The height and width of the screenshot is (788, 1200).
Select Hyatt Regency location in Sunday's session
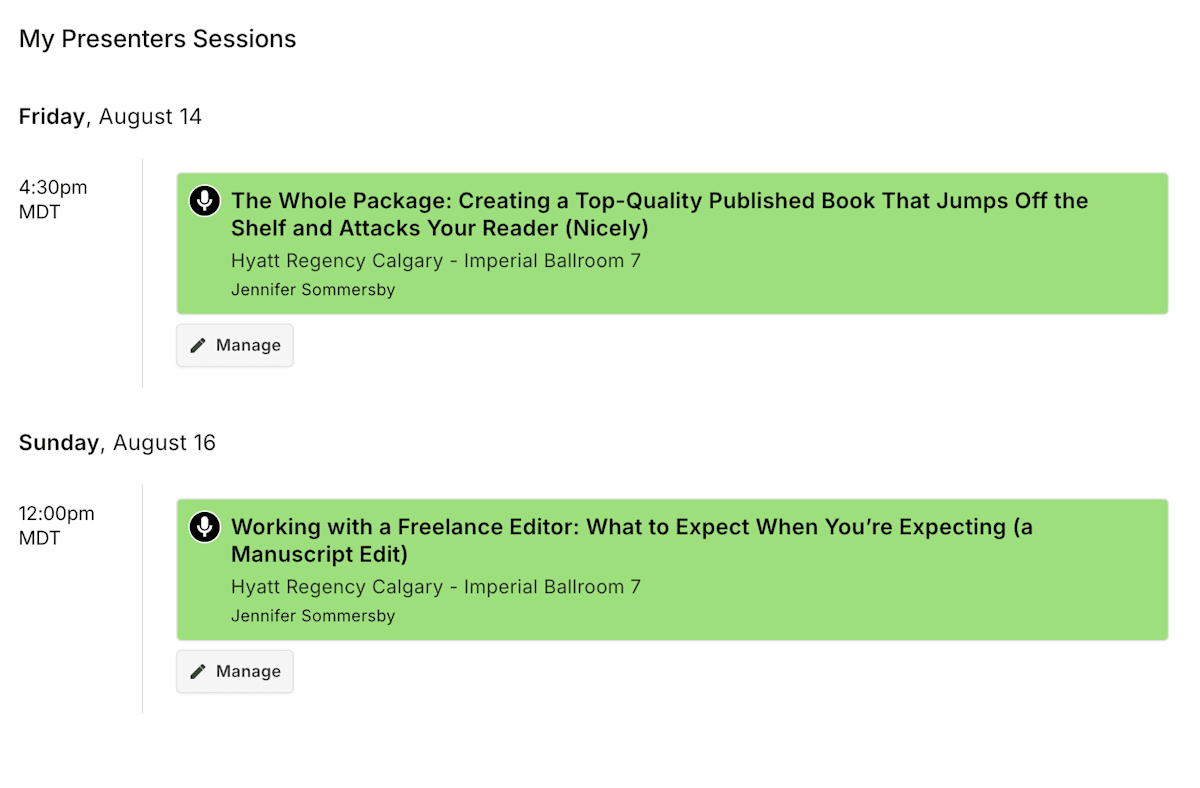[435, 587]
